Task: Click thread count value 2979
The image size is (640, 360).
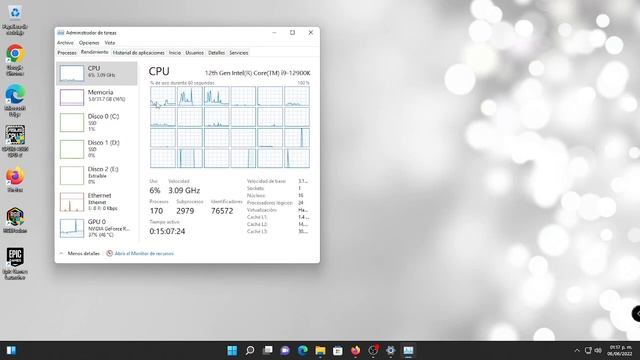Action: (x=185, y=211)
